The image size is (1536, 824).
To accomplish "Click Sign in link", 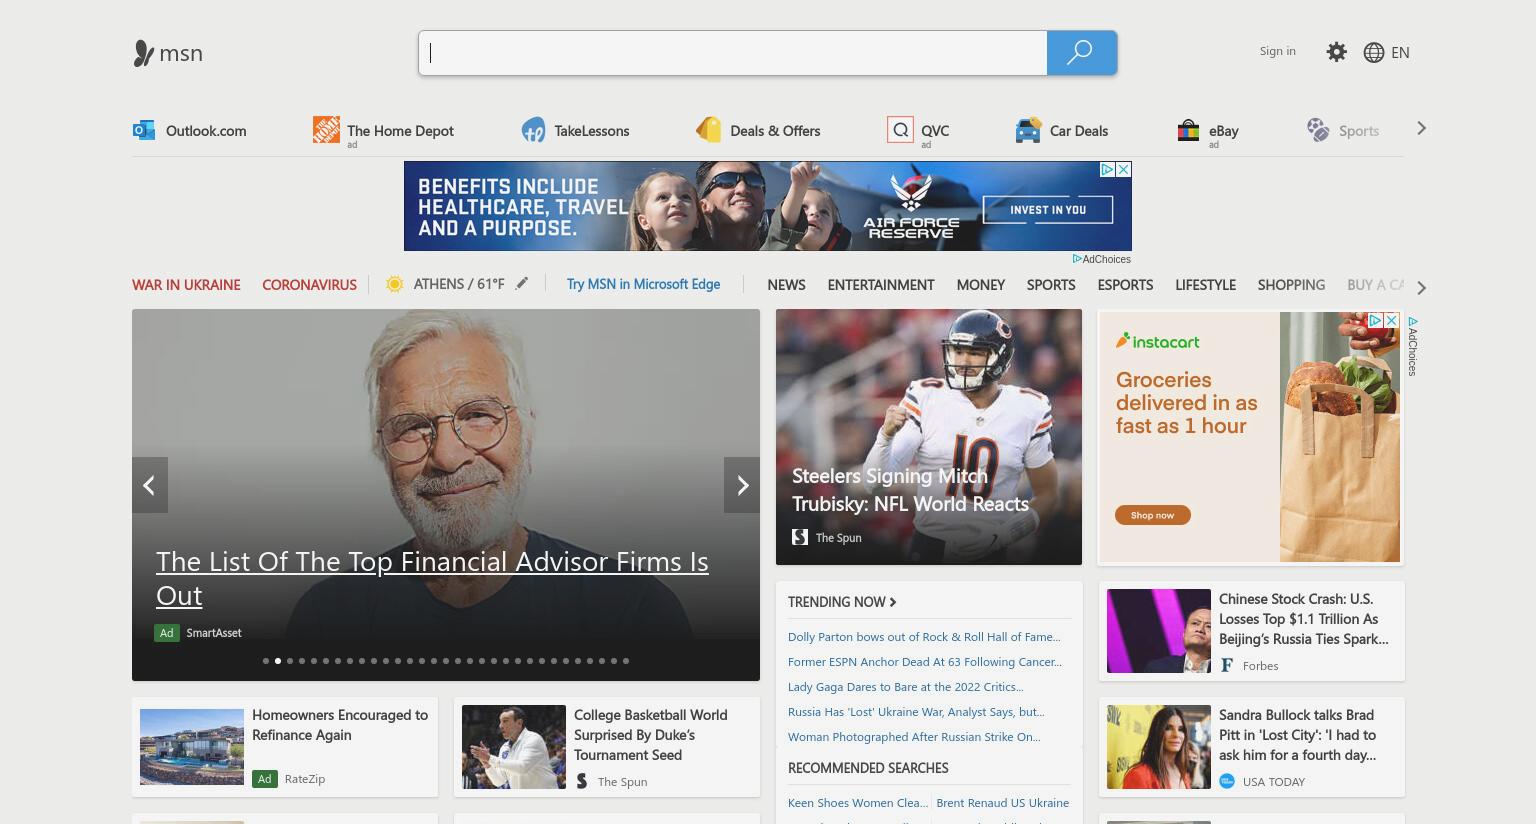I will pos(1277,51).
